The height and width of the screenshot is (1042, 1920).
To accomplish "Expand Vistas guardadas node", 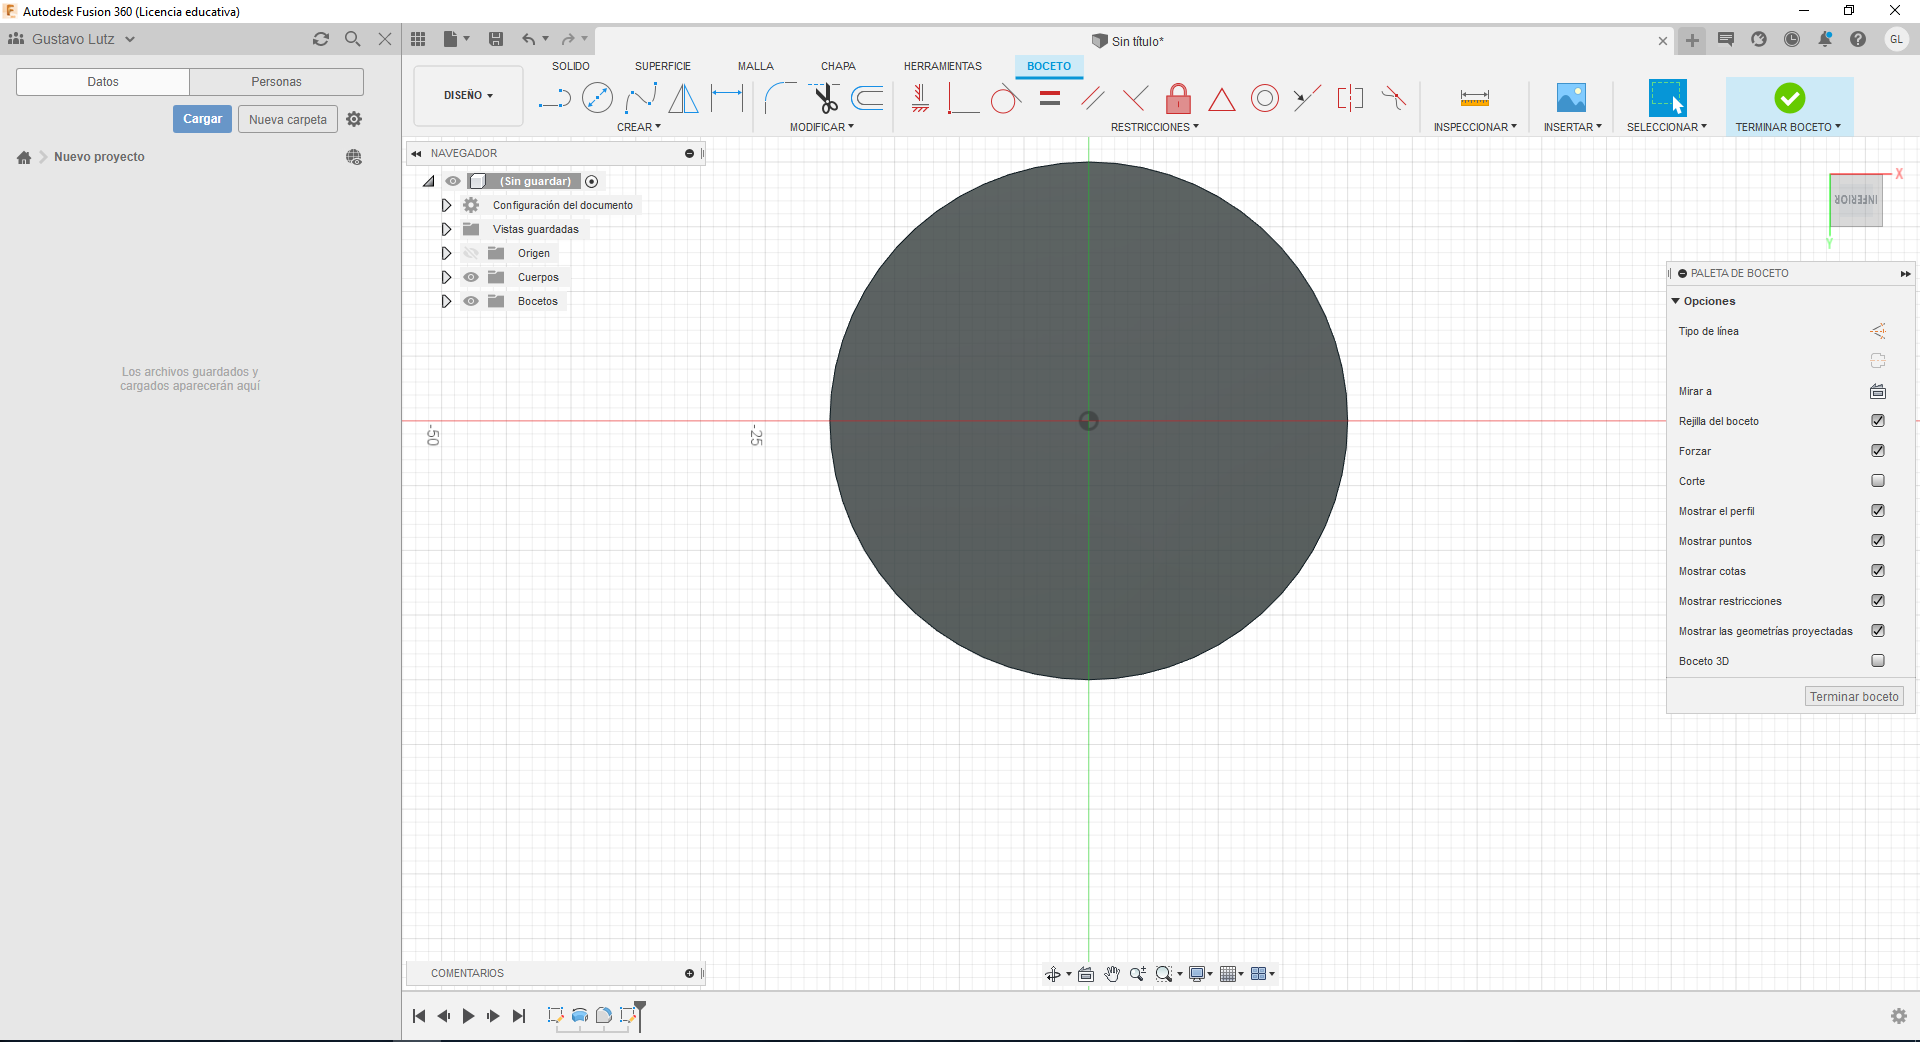I will pos(446,229).
